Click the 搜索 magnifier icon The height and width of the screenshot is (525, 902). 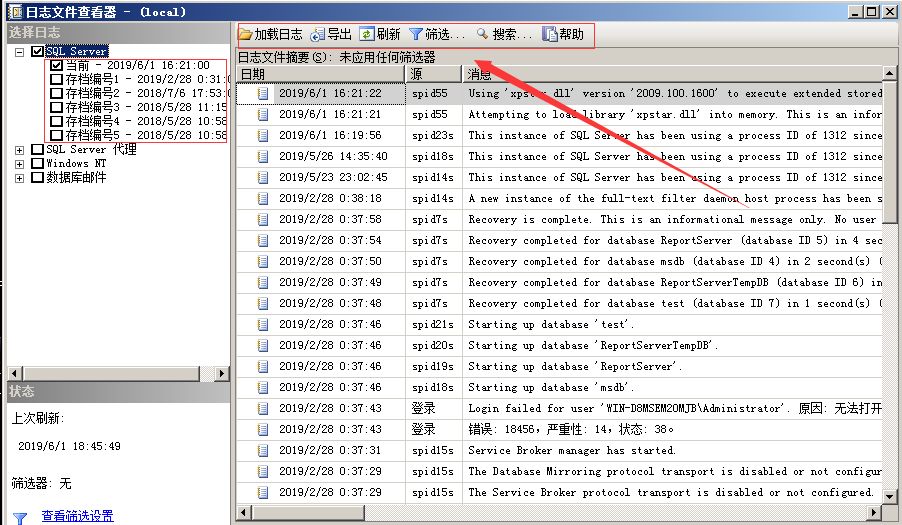click(482, 34)
